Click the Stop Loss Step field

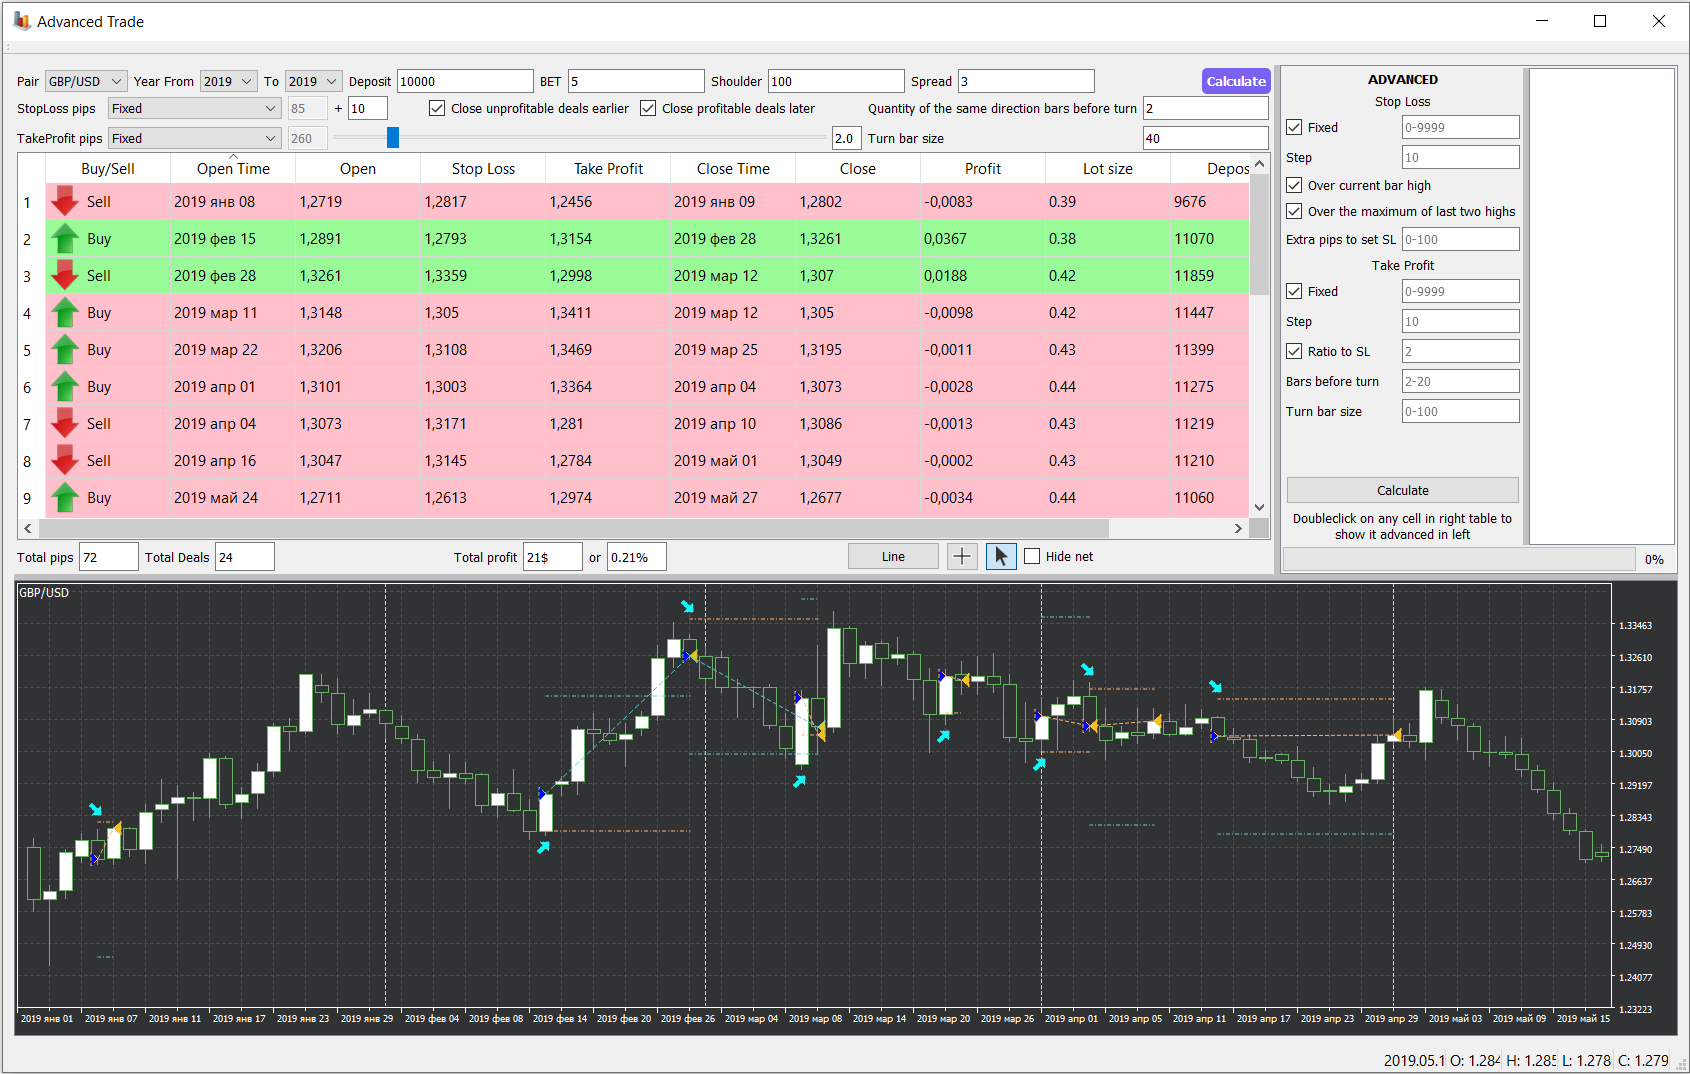(1460, 157)
